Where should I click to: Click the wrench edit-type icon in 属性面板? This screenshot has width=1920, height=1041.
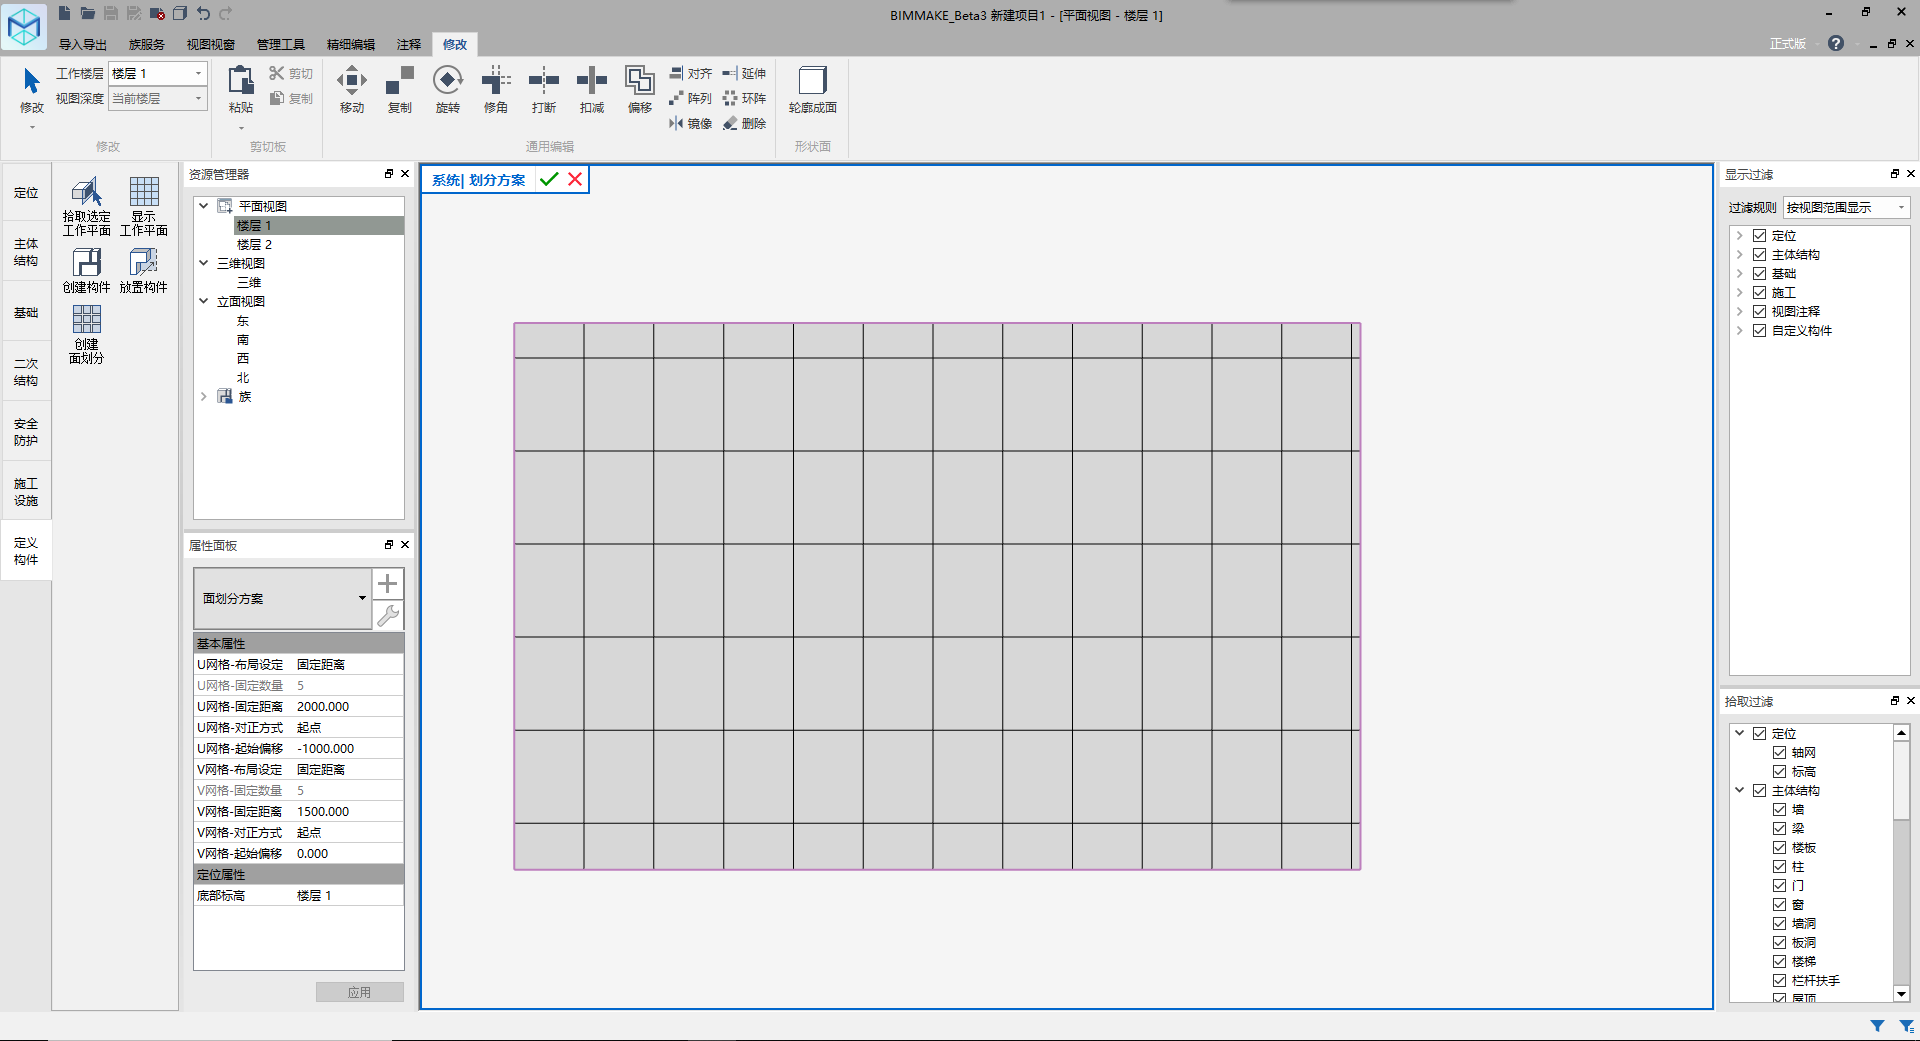[388, 615]
